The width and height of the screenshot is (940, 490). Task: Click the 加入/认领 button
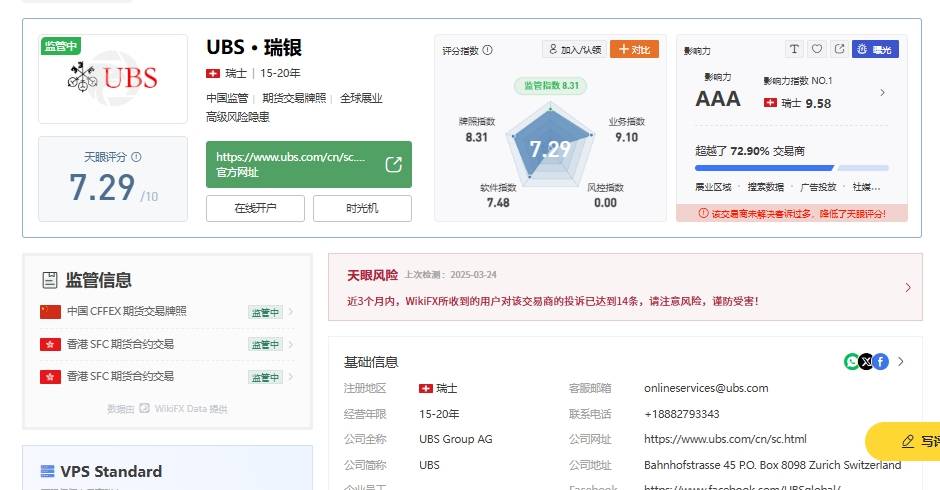coord(574,49)
